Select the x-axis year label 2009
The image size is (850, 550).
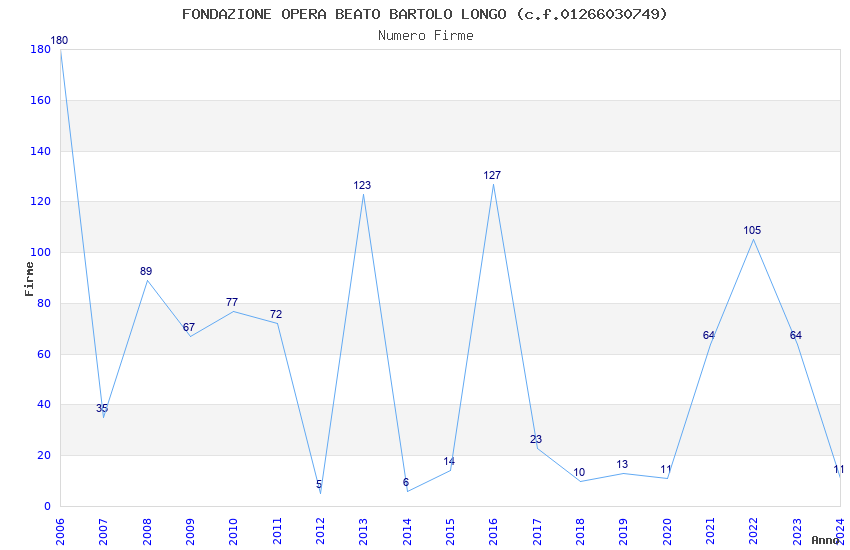coord(190,531)
